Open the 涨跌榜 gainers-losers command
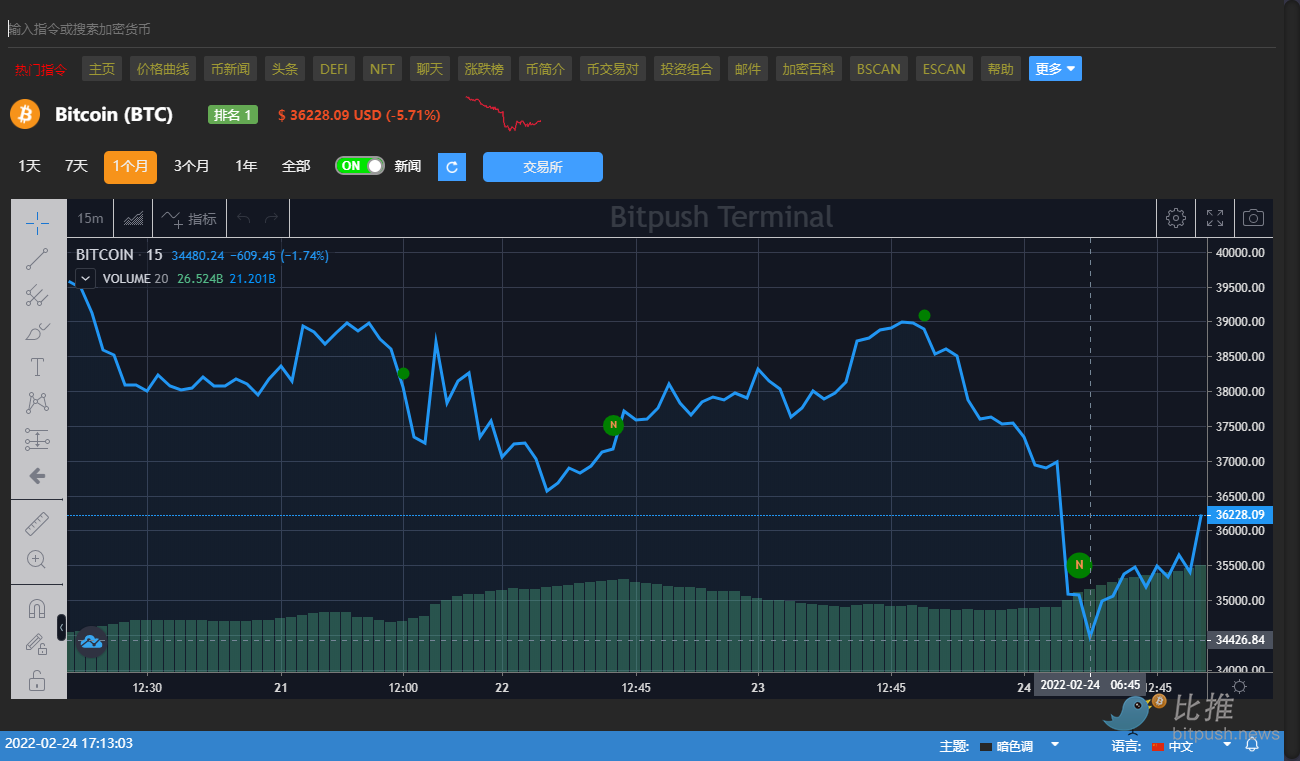The width and height of the screenshot is (1300, 761). pyautogui.click(x=485, y=69)
